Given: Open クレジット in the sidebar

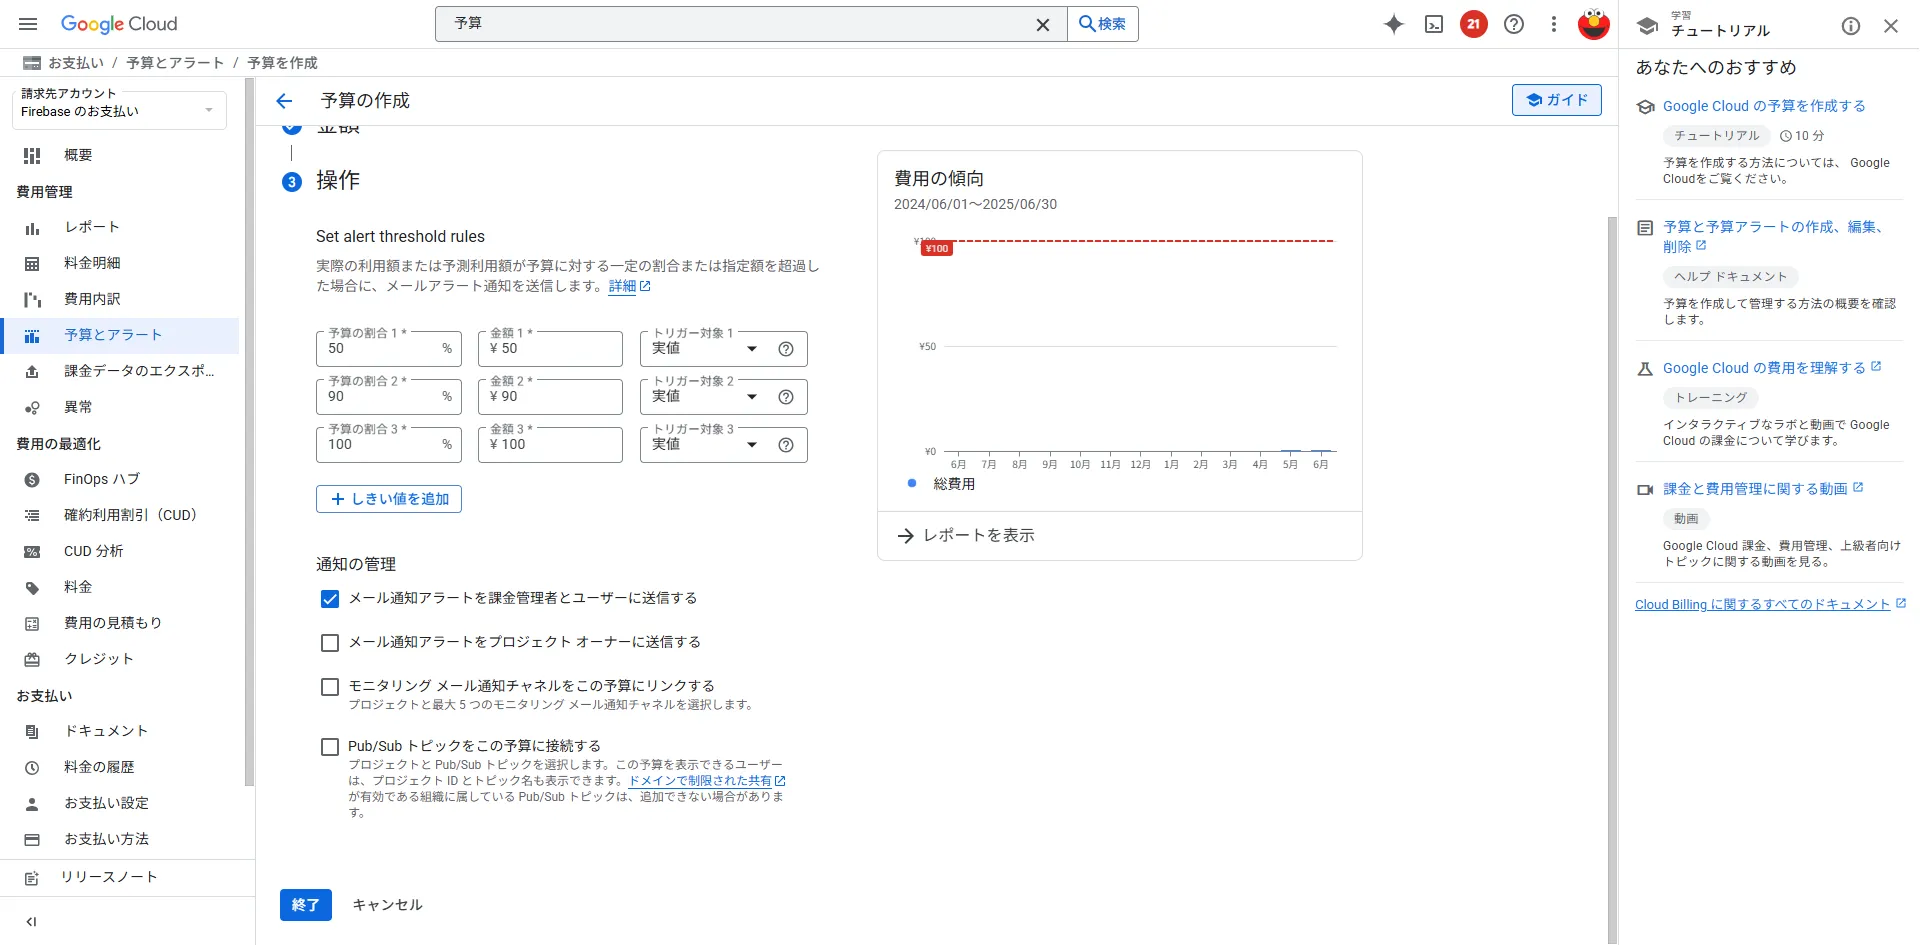Looking at the screenshot, I should [120, 659].
